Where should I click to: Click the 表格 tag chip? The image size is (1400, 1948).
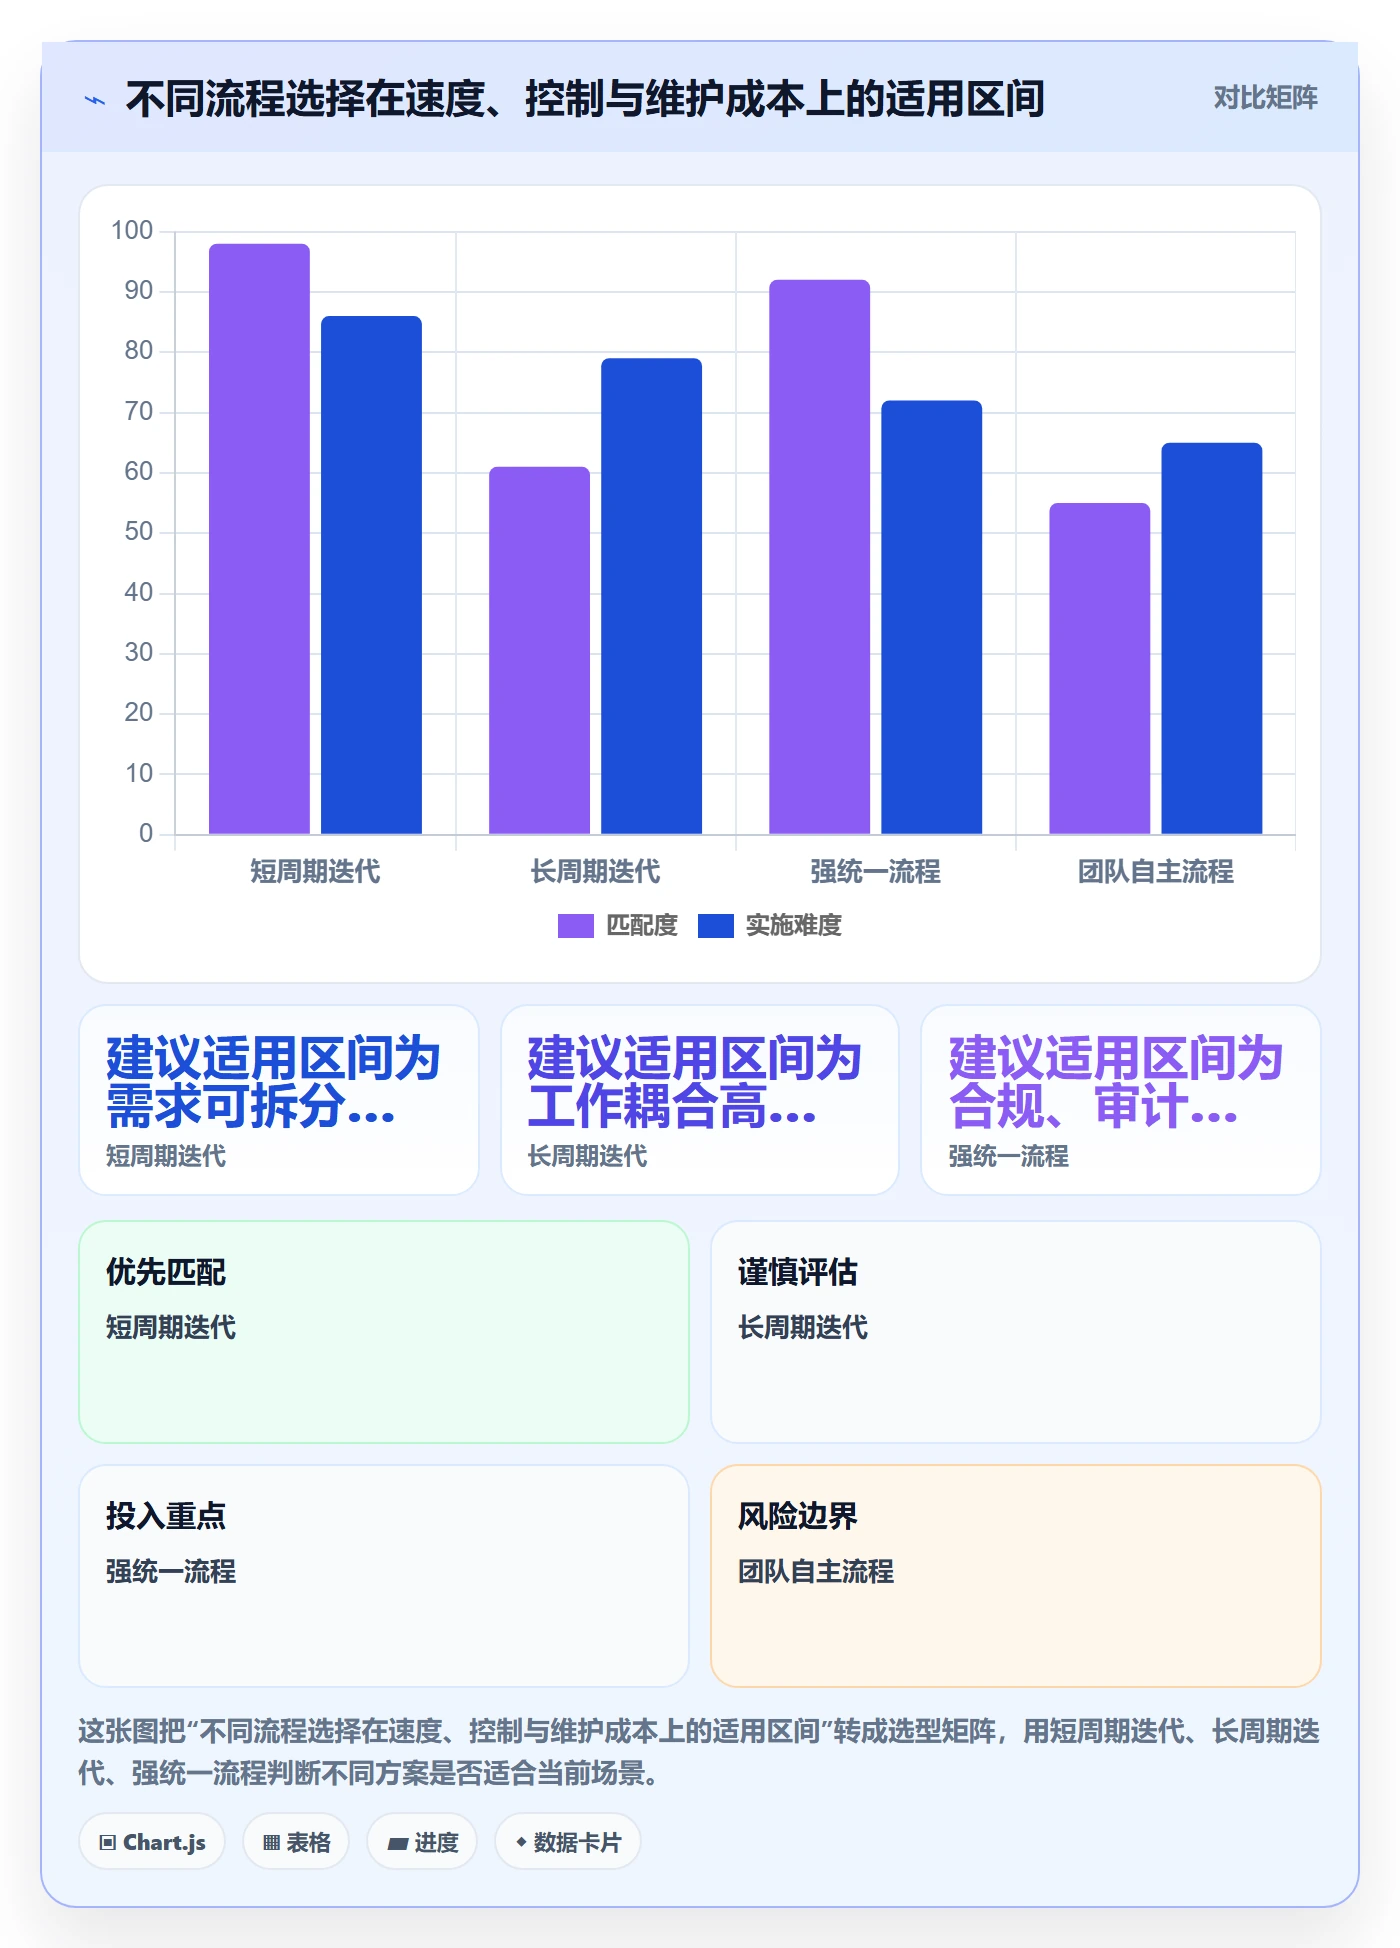[x=296, y=1842]
